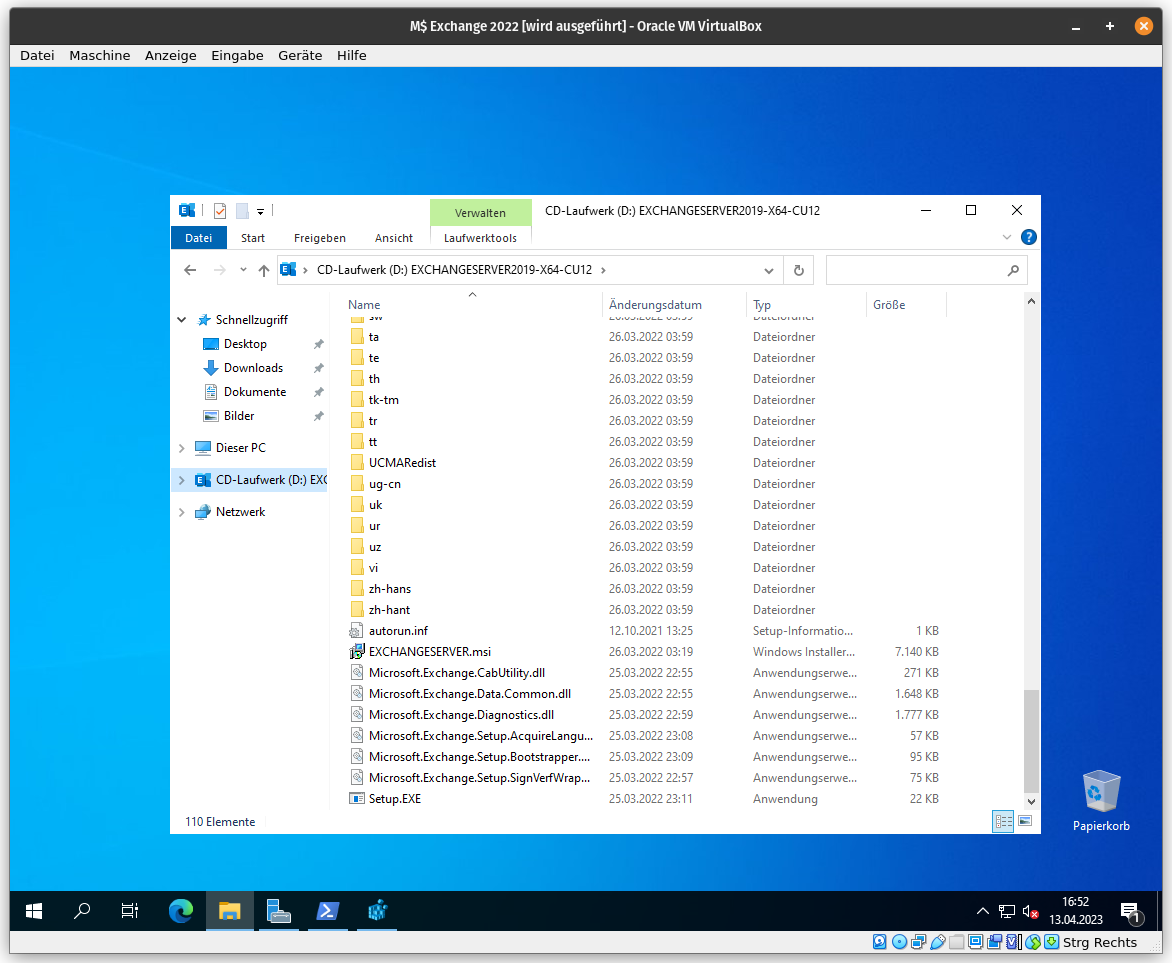Open Task View on taskbar
The width and height of the screenshot is (1172, 963).
pos(129,911)
